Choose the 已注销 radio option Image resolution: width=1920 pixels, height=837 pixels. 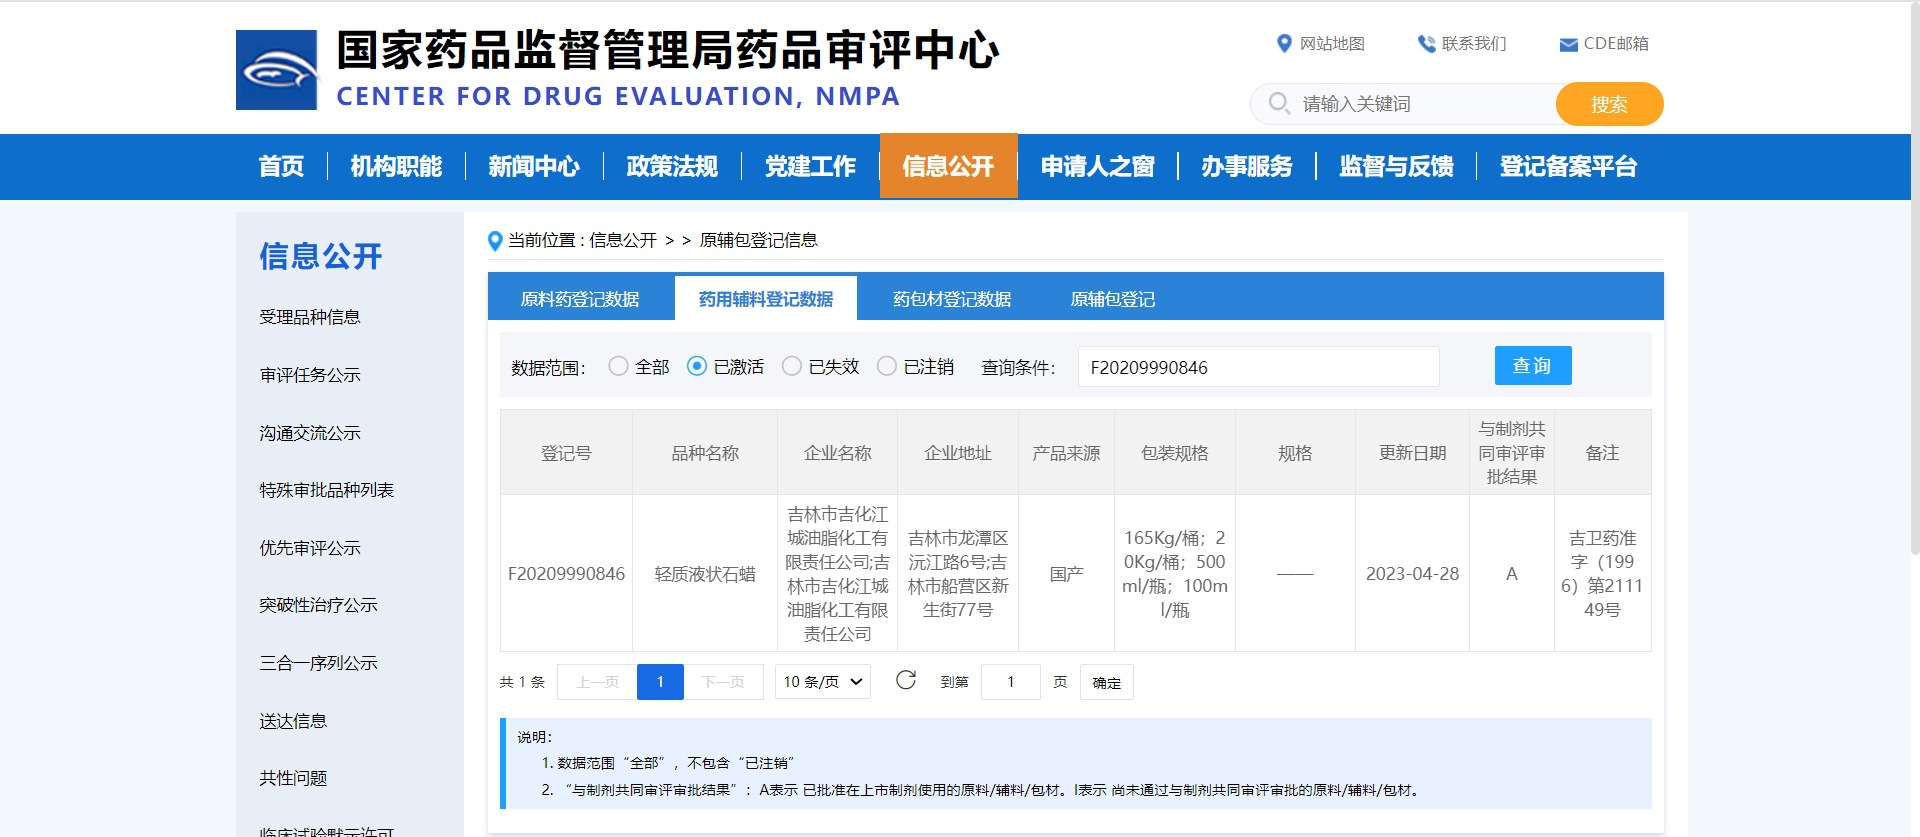tap(887, 366)
